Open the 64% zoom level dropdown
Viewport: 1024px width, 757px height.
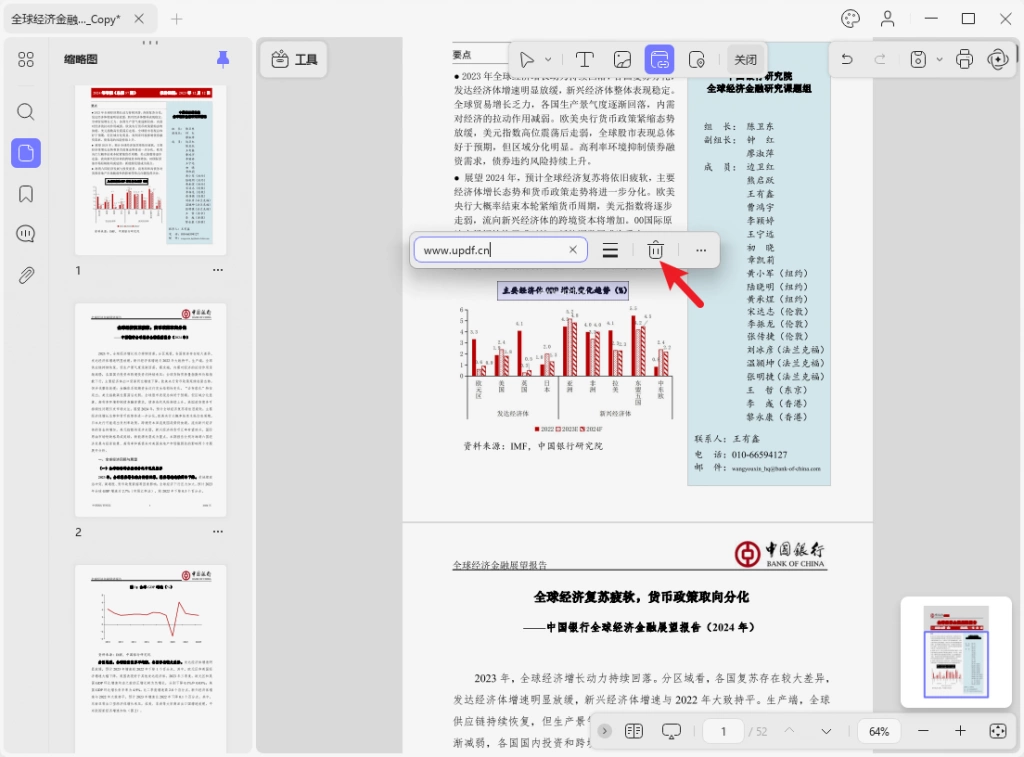[879, 731]
